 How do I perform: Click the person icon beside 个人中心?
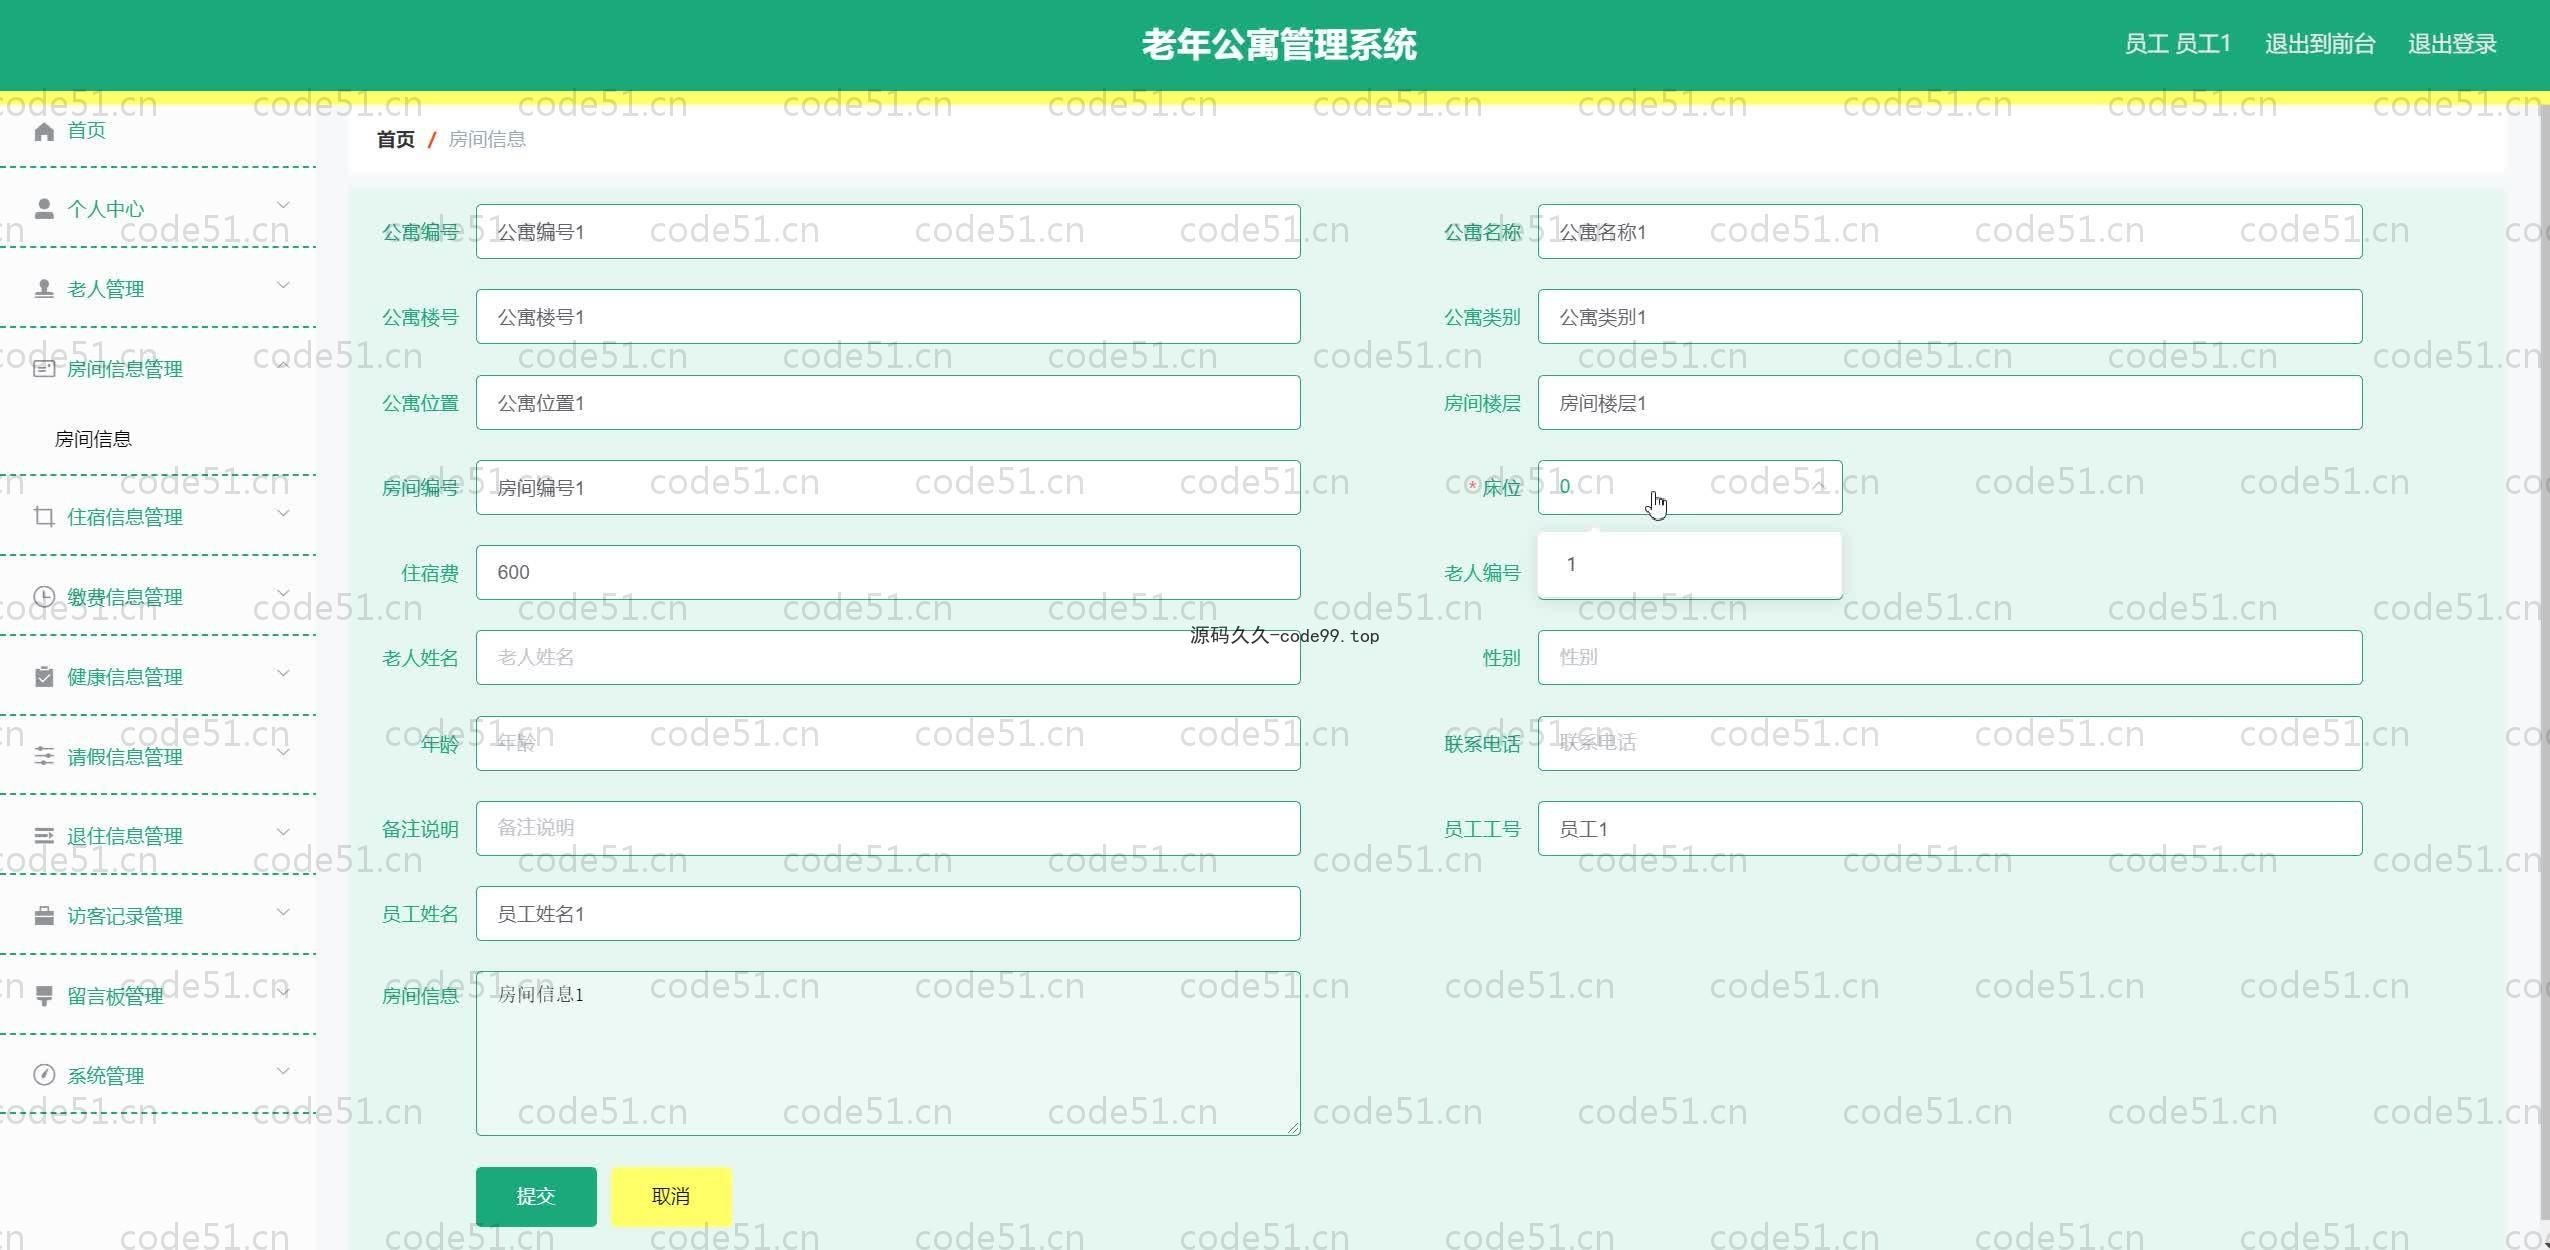click(44, 209)
